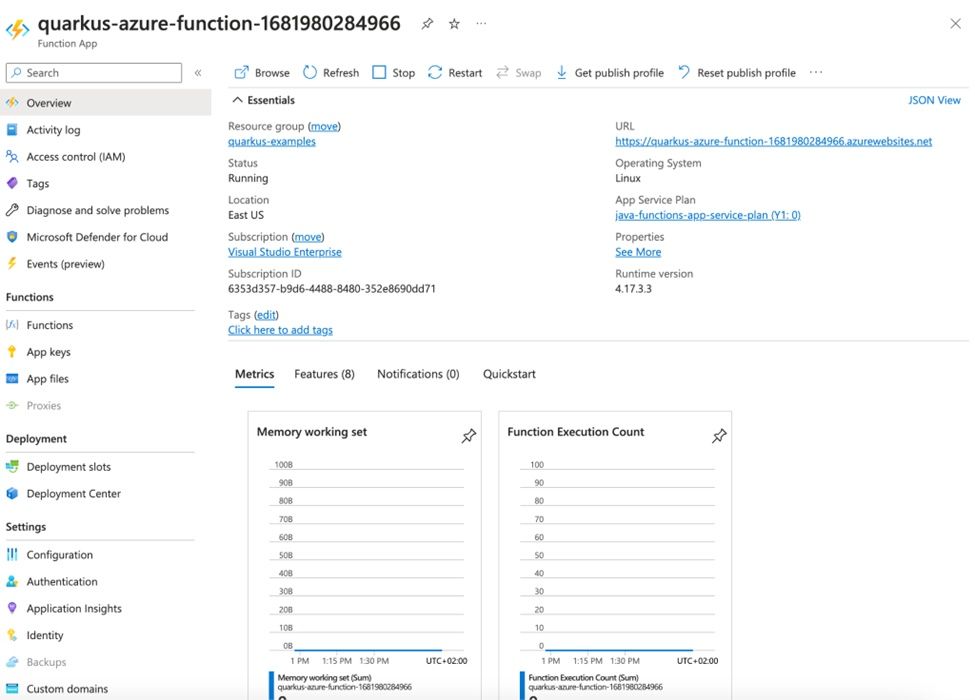
Task: Open the azurewebsites.net URL link
Action: 774,142
